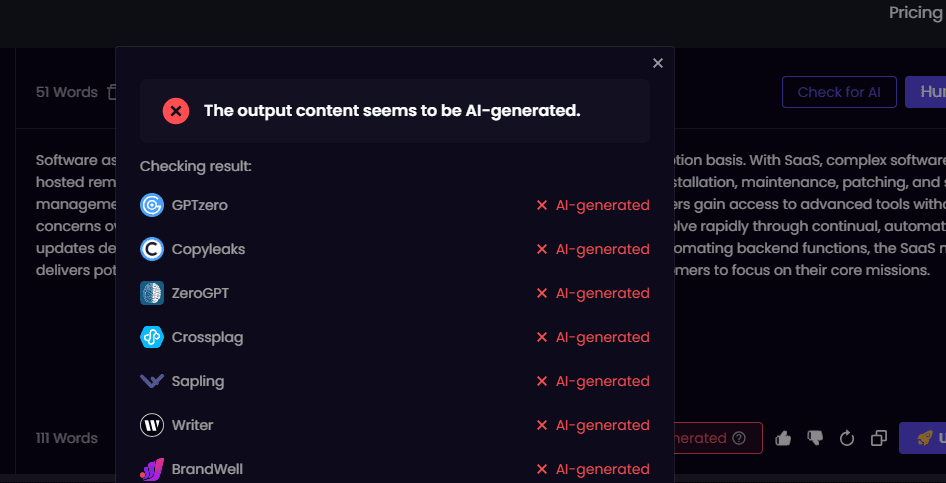The height and width of the screenshot is (483, 946).
Task: Click the purple rocket upgrade button
Action: coord(922,438)
